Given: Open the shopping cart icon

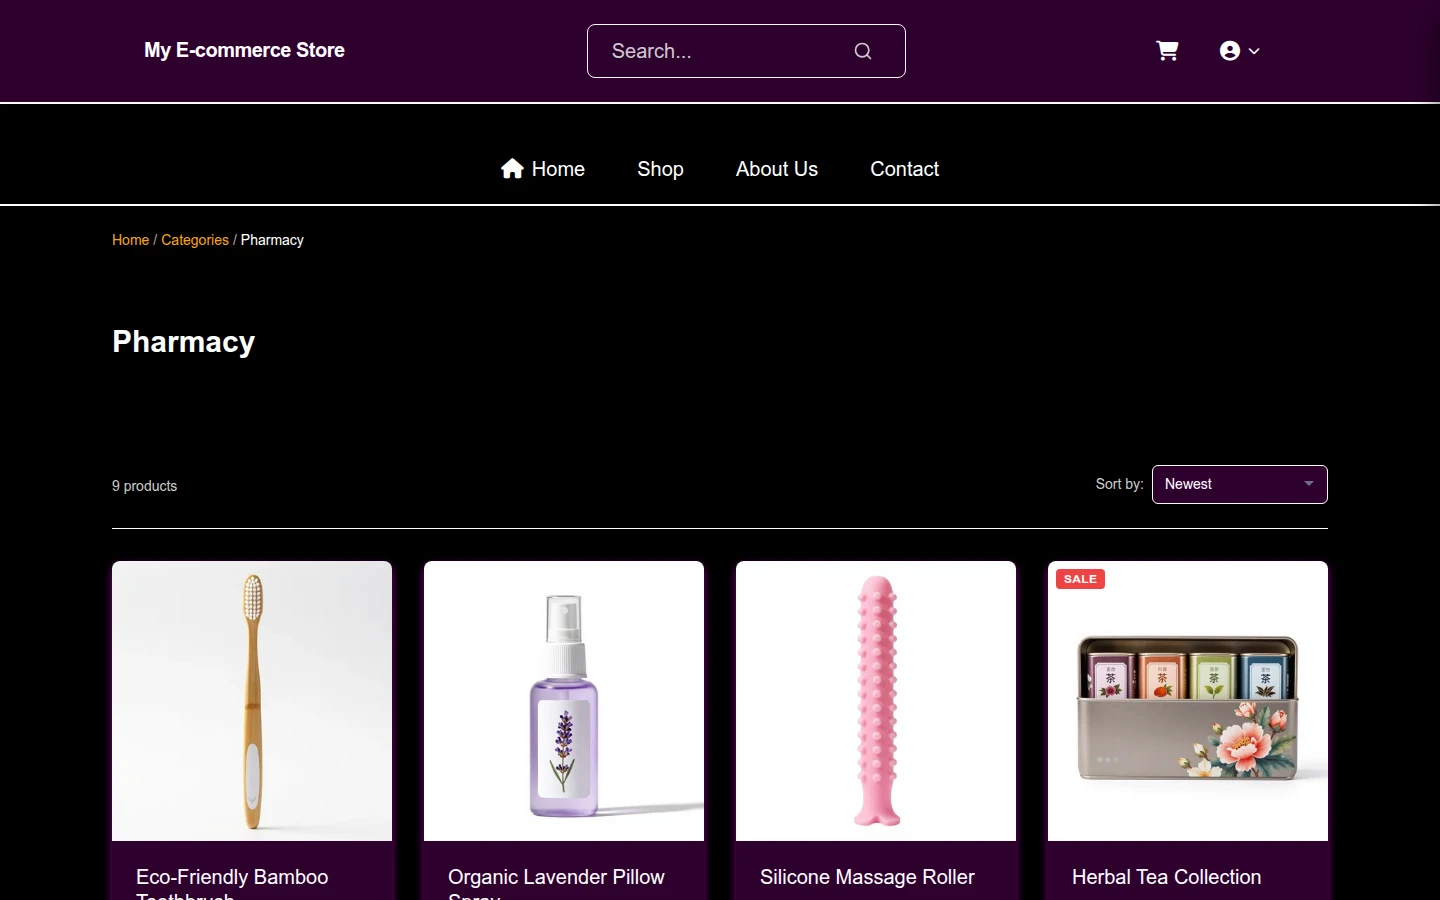Looking at the screenshot, I should pos(1167,51).
